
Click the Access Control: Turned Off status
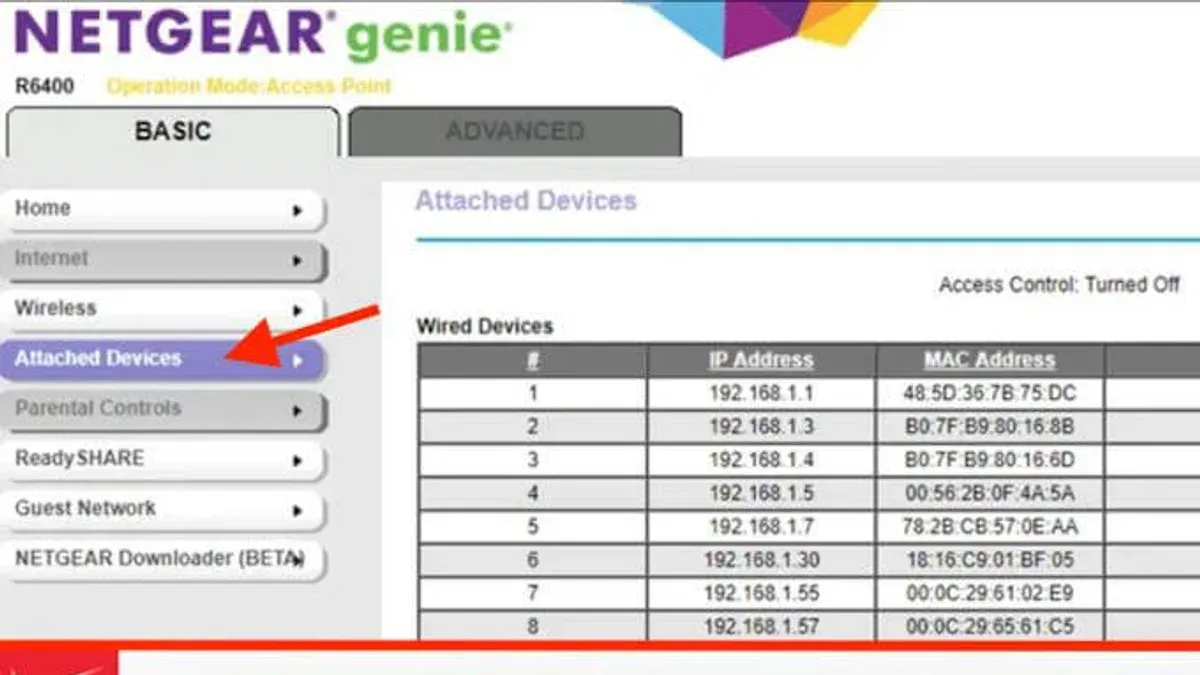[x=1059, y=285]
